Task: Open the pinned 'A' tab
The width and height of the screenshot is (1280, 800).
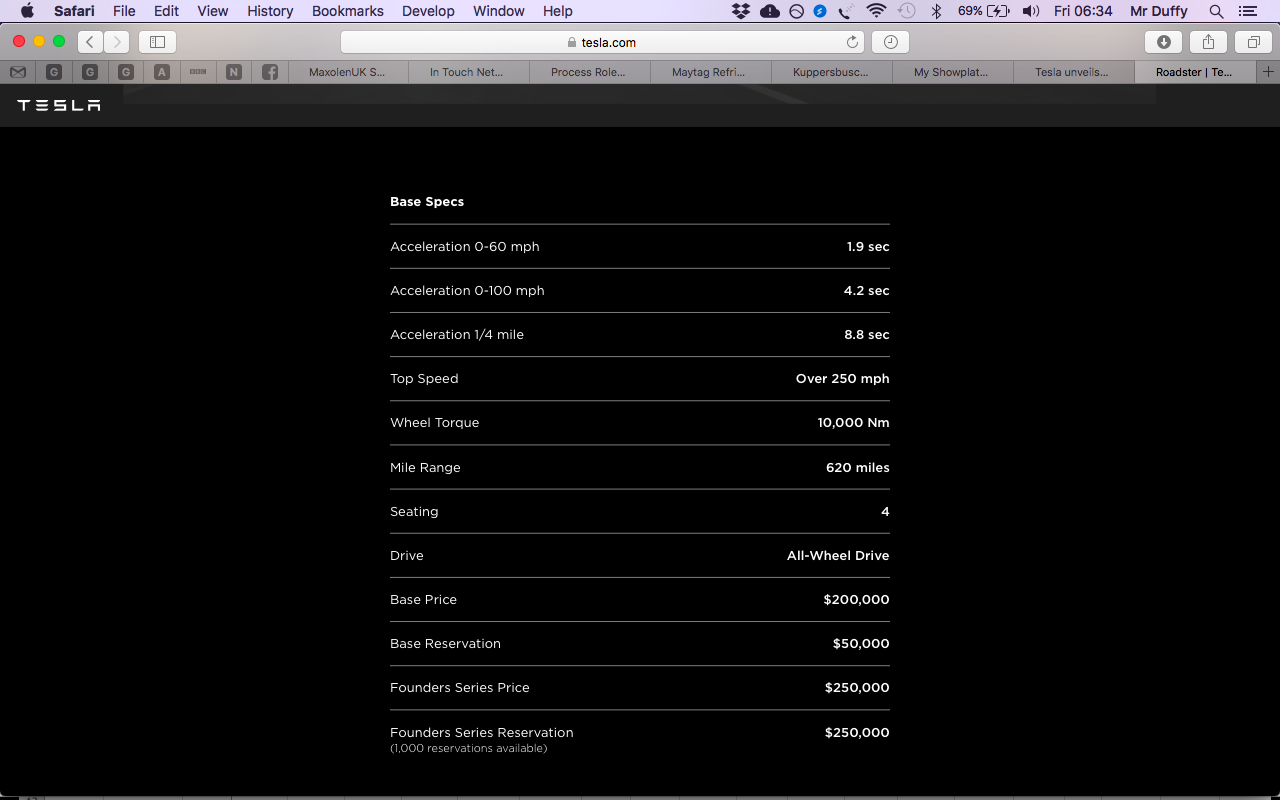Action: pyautogui.click(x=162, y=72)
